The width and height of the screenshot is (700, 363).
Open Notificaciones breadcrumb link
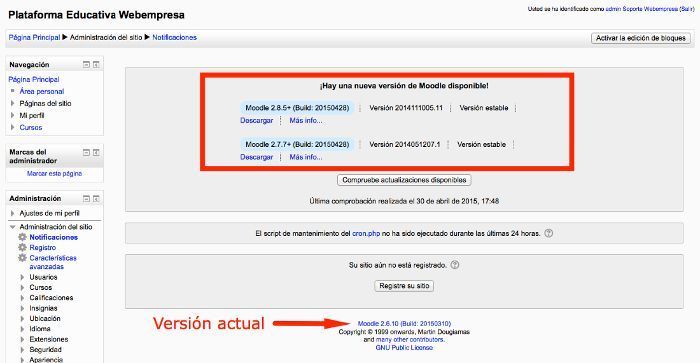175,38
